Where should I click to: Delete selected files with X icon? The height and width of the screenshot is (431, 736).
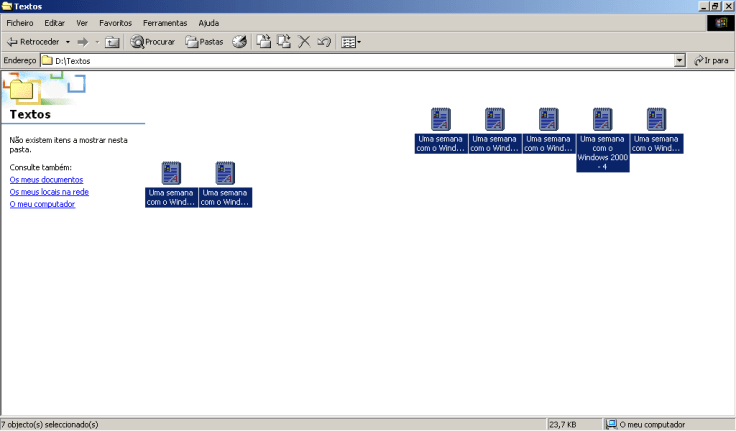[304, 42]
